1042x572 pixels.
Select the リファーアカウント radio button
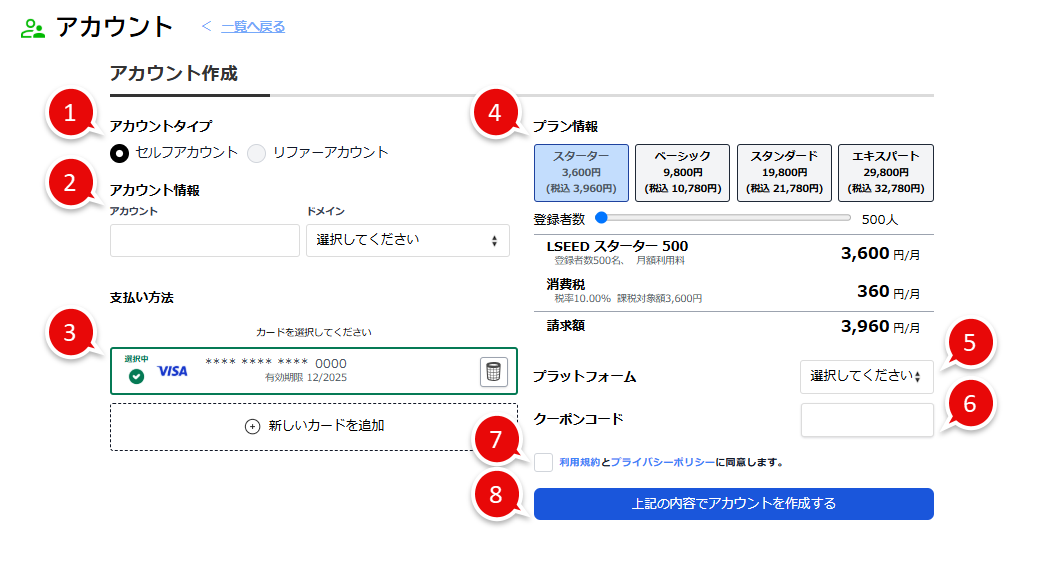[x=257, y=153]
